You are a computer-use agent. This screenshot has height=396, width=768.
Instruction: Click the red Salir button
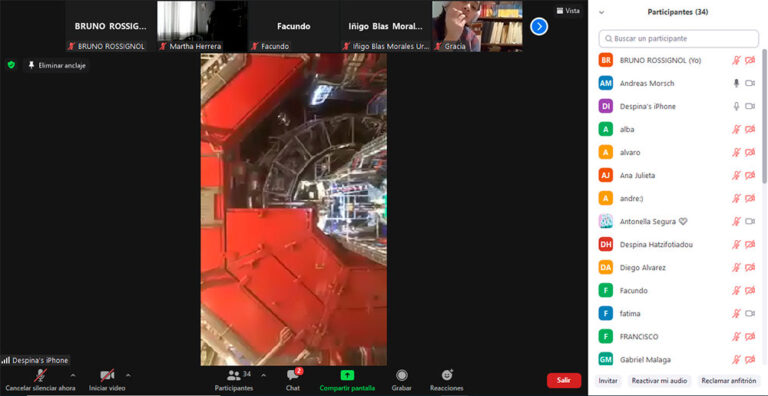(x=564, y=380)
